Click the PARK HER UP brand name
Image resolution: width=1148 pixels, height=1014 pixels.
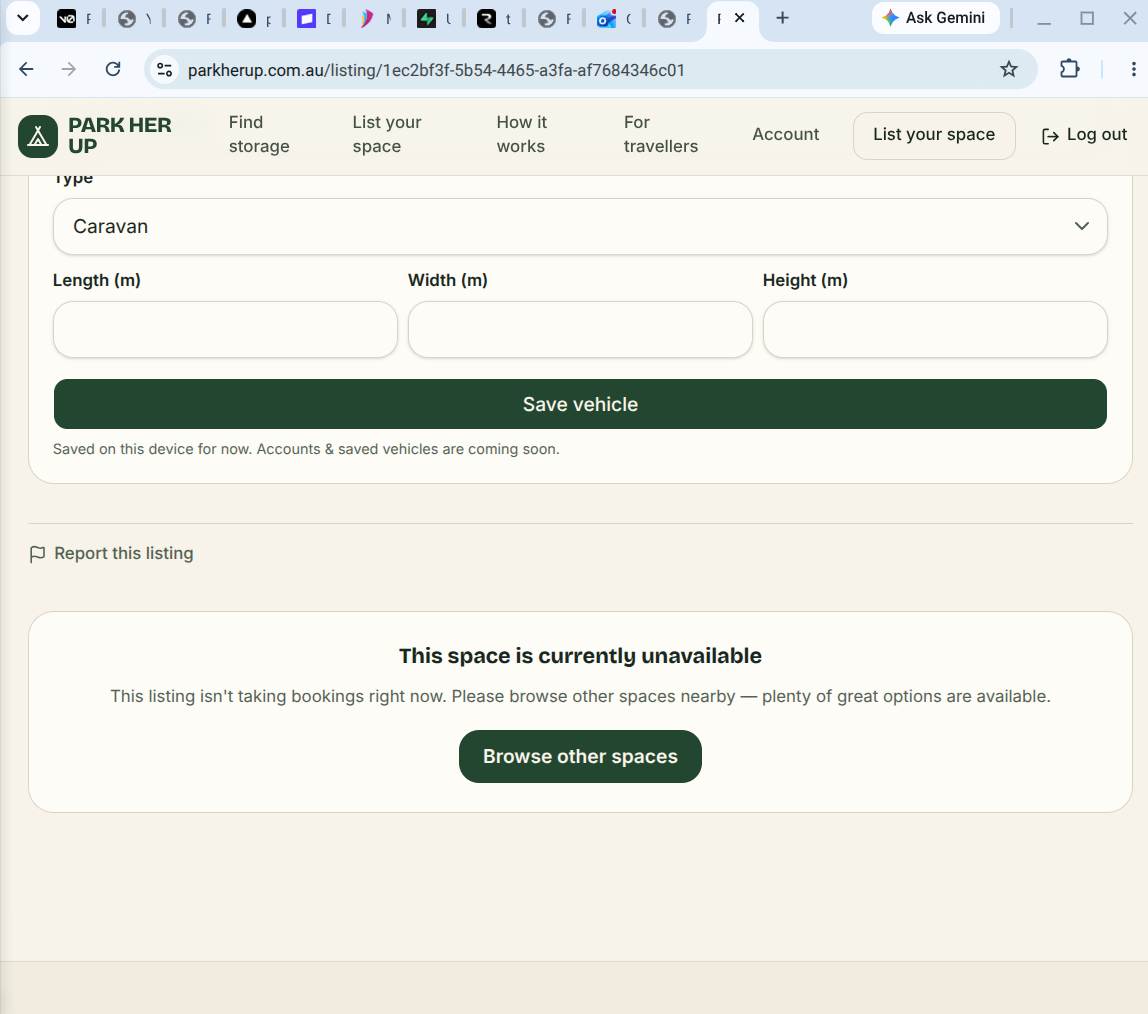point(120,136)
